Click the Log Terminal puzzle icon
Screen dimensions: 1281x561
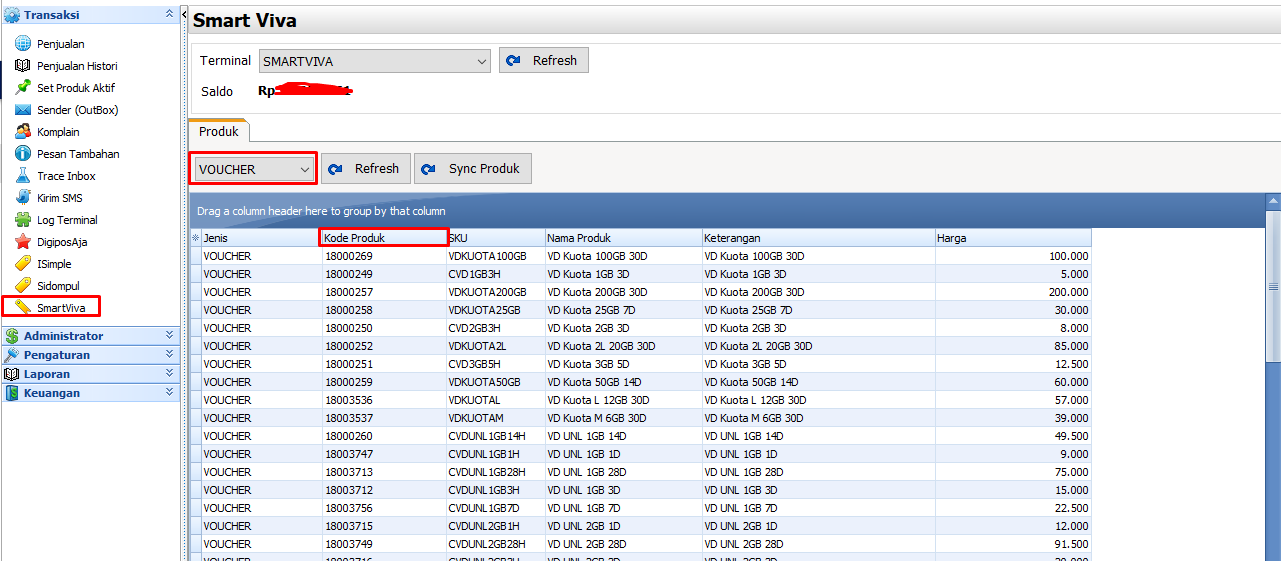pyautogui.click(x=22, y=220)
